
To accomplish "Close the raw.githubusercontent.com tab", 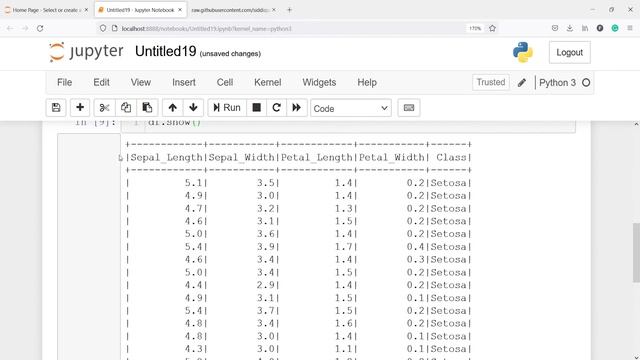I will click(x=273, y=10).
